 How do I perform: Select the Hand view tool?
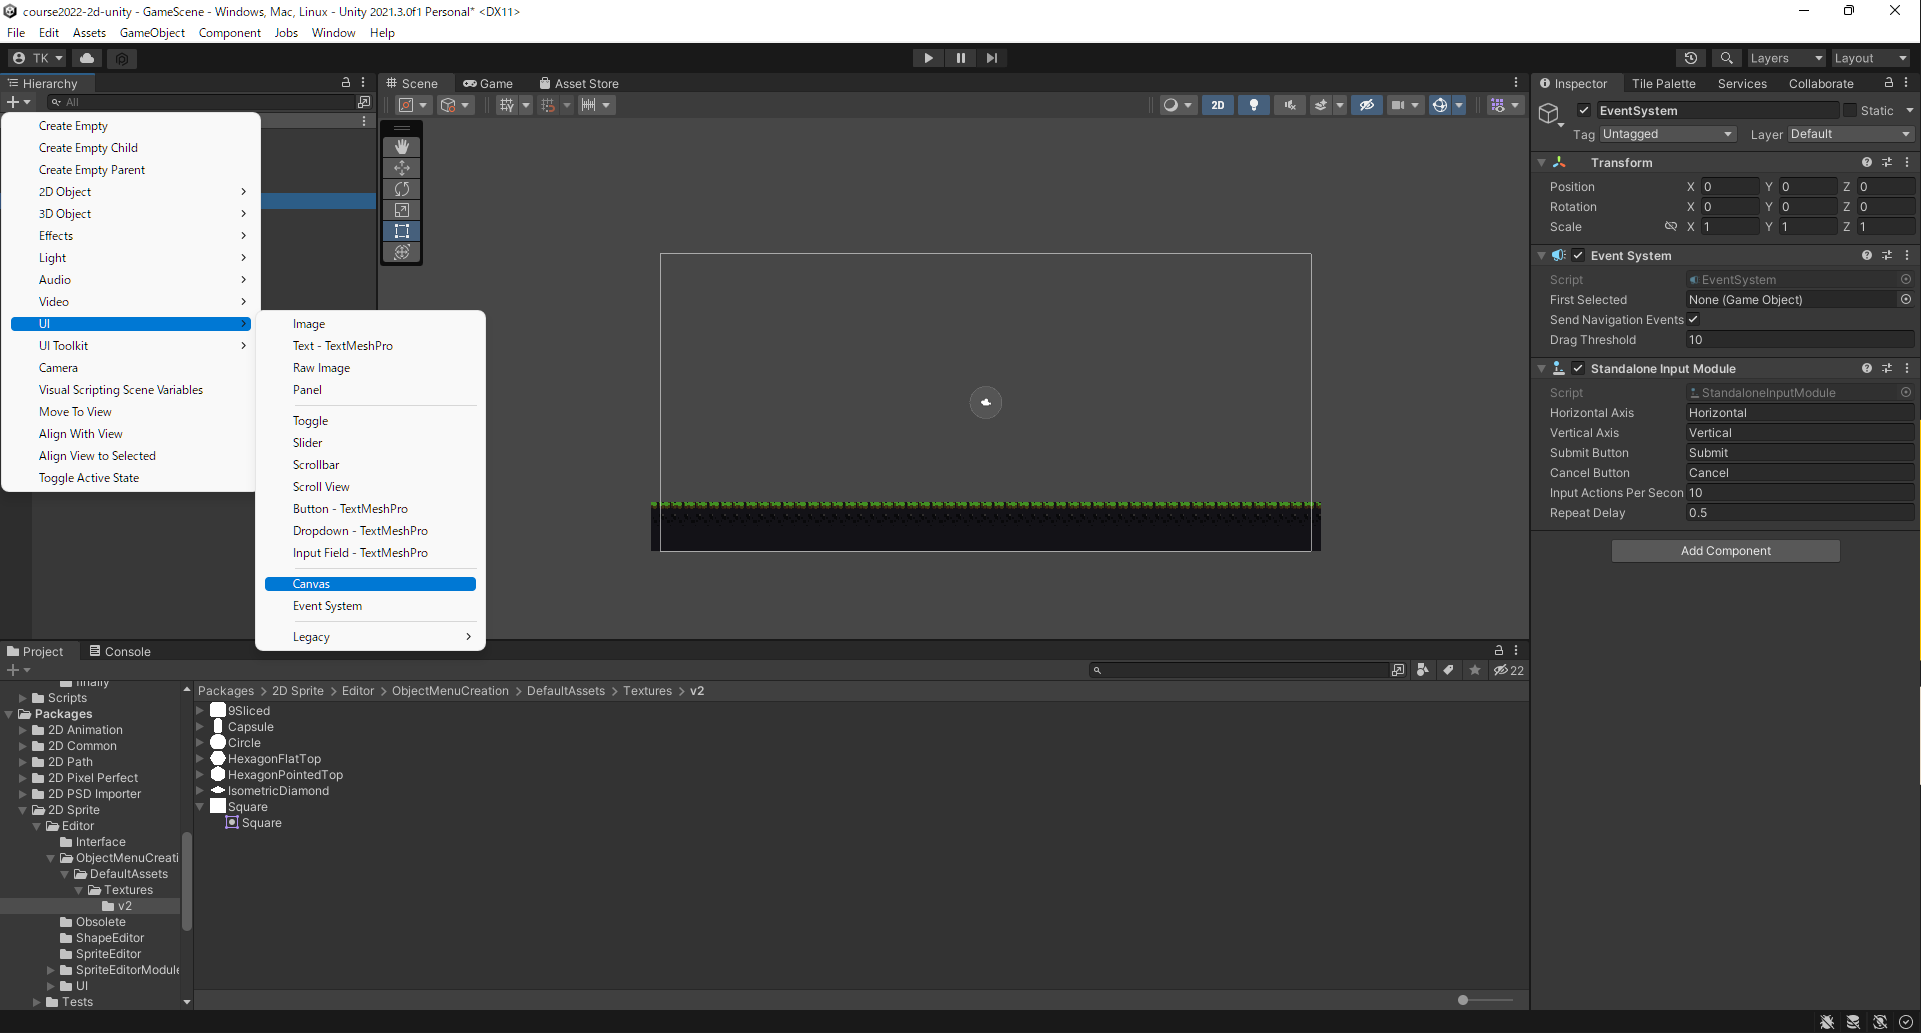pyautogui.click(x=402, y=147)
